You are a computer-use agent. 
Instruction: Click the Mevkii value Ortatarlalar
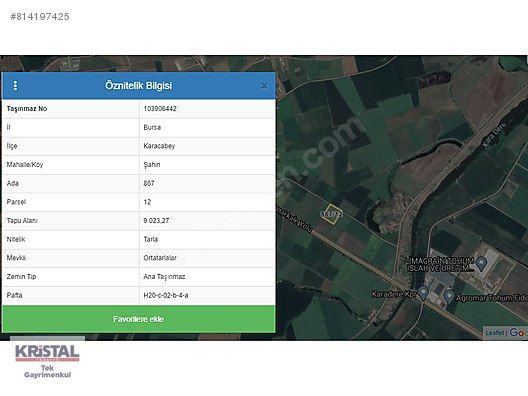click(160, 258)
